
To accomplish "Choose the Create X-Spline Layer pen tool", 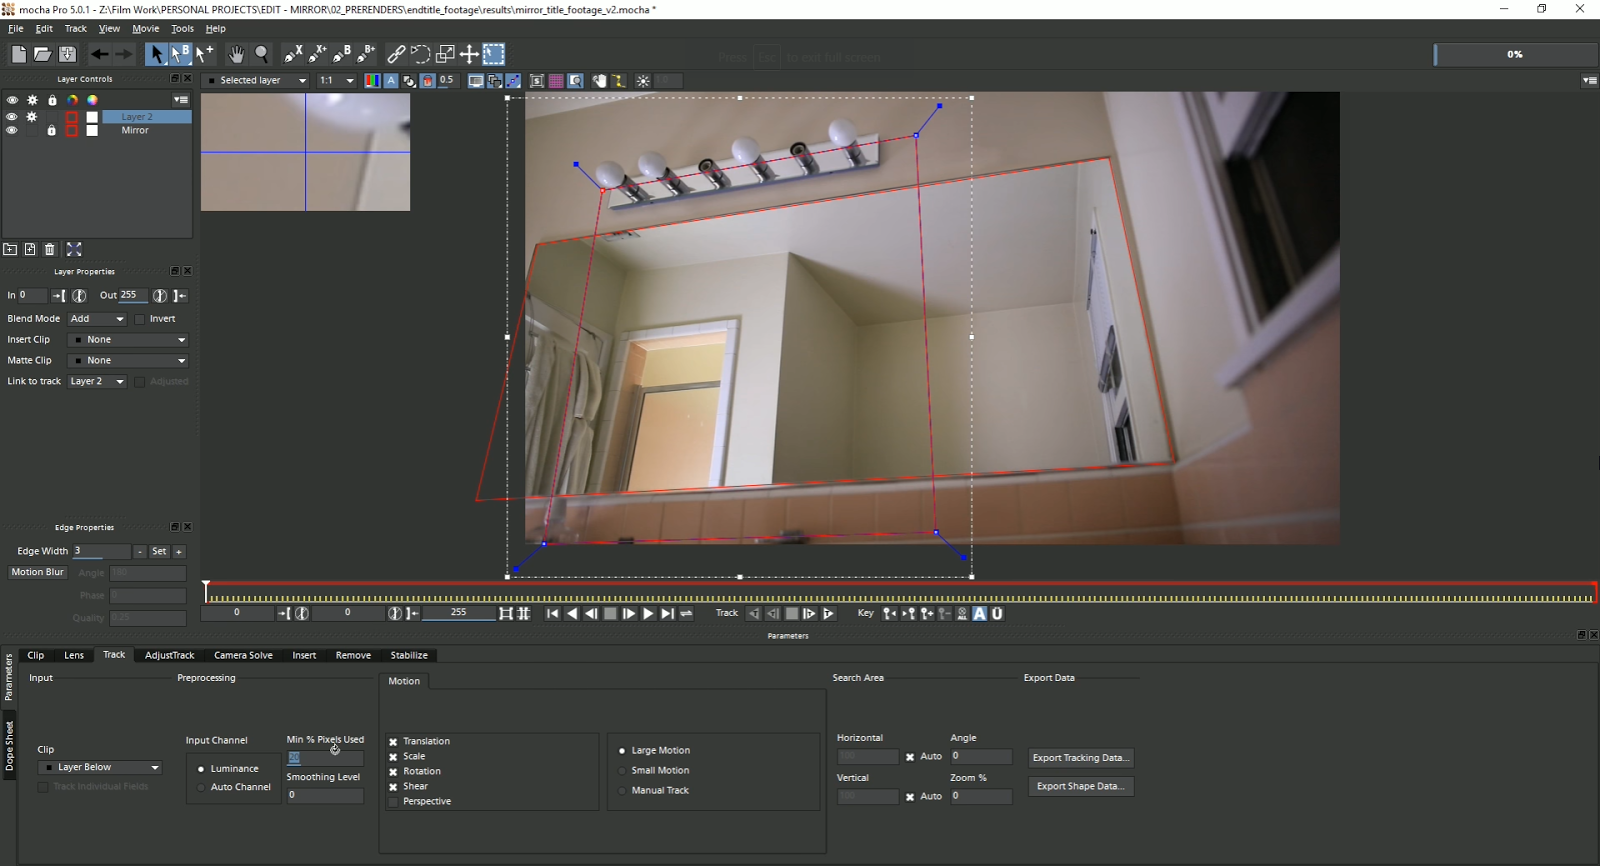I will pyautogui.click(x=293, y=54).
